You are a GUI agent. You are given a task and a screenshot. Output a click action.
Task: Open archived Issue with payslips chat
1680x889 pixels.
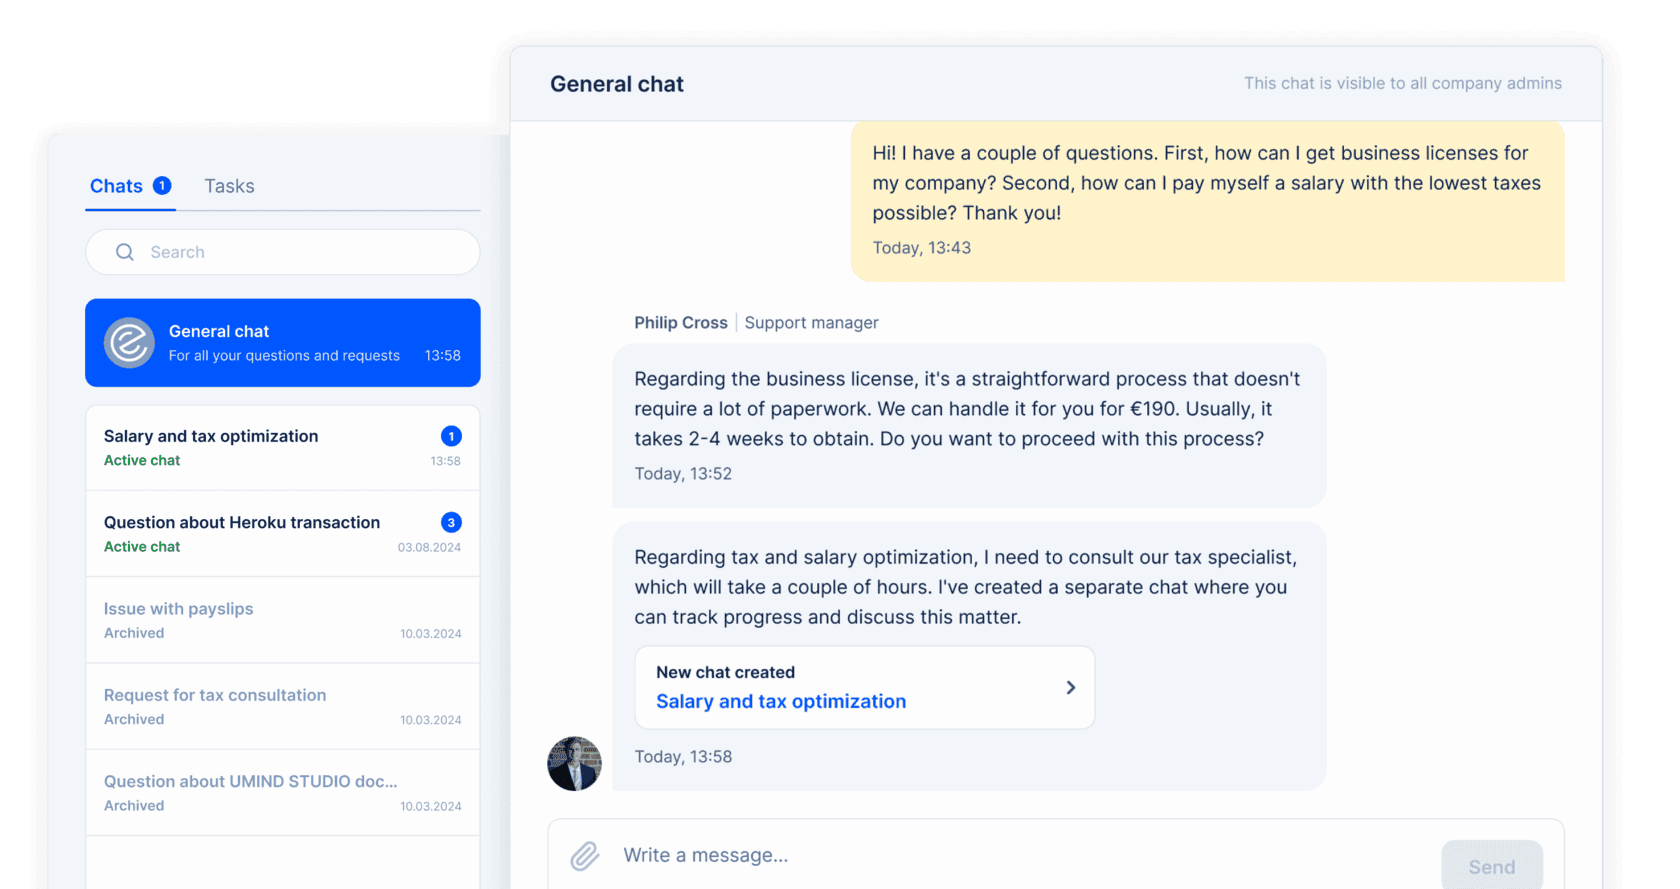tap(283, 620)
